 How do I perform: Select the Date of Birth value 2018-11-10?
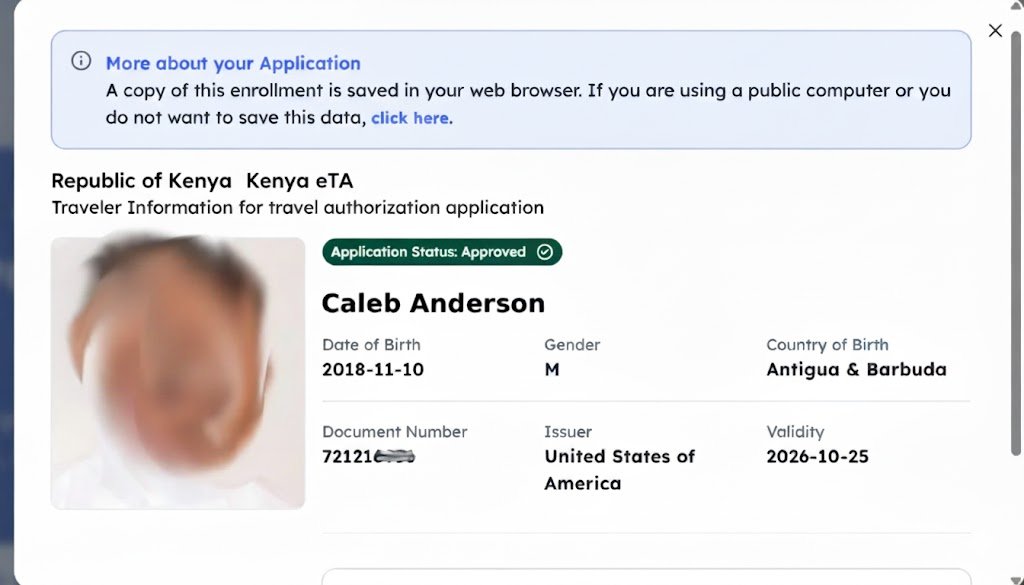click(x=373, y=369)
